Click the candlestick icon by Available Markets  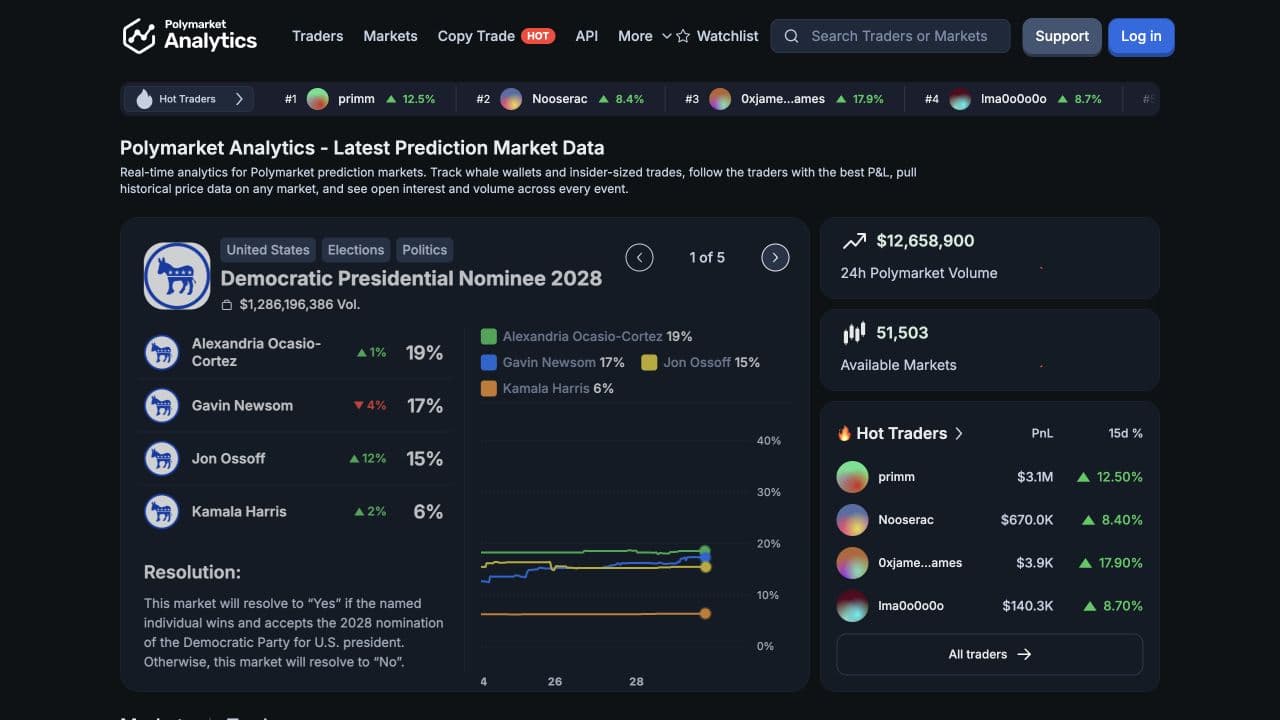pyautogui.click(x=854, y=333)
